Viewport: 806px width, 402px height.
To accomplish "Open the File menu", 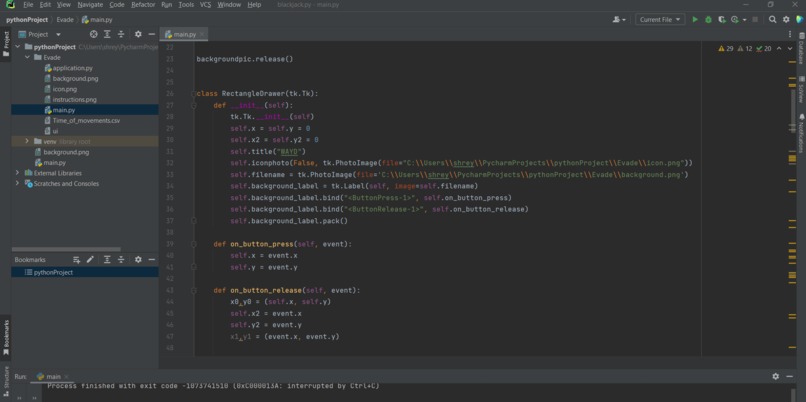I will pos(28,5).
